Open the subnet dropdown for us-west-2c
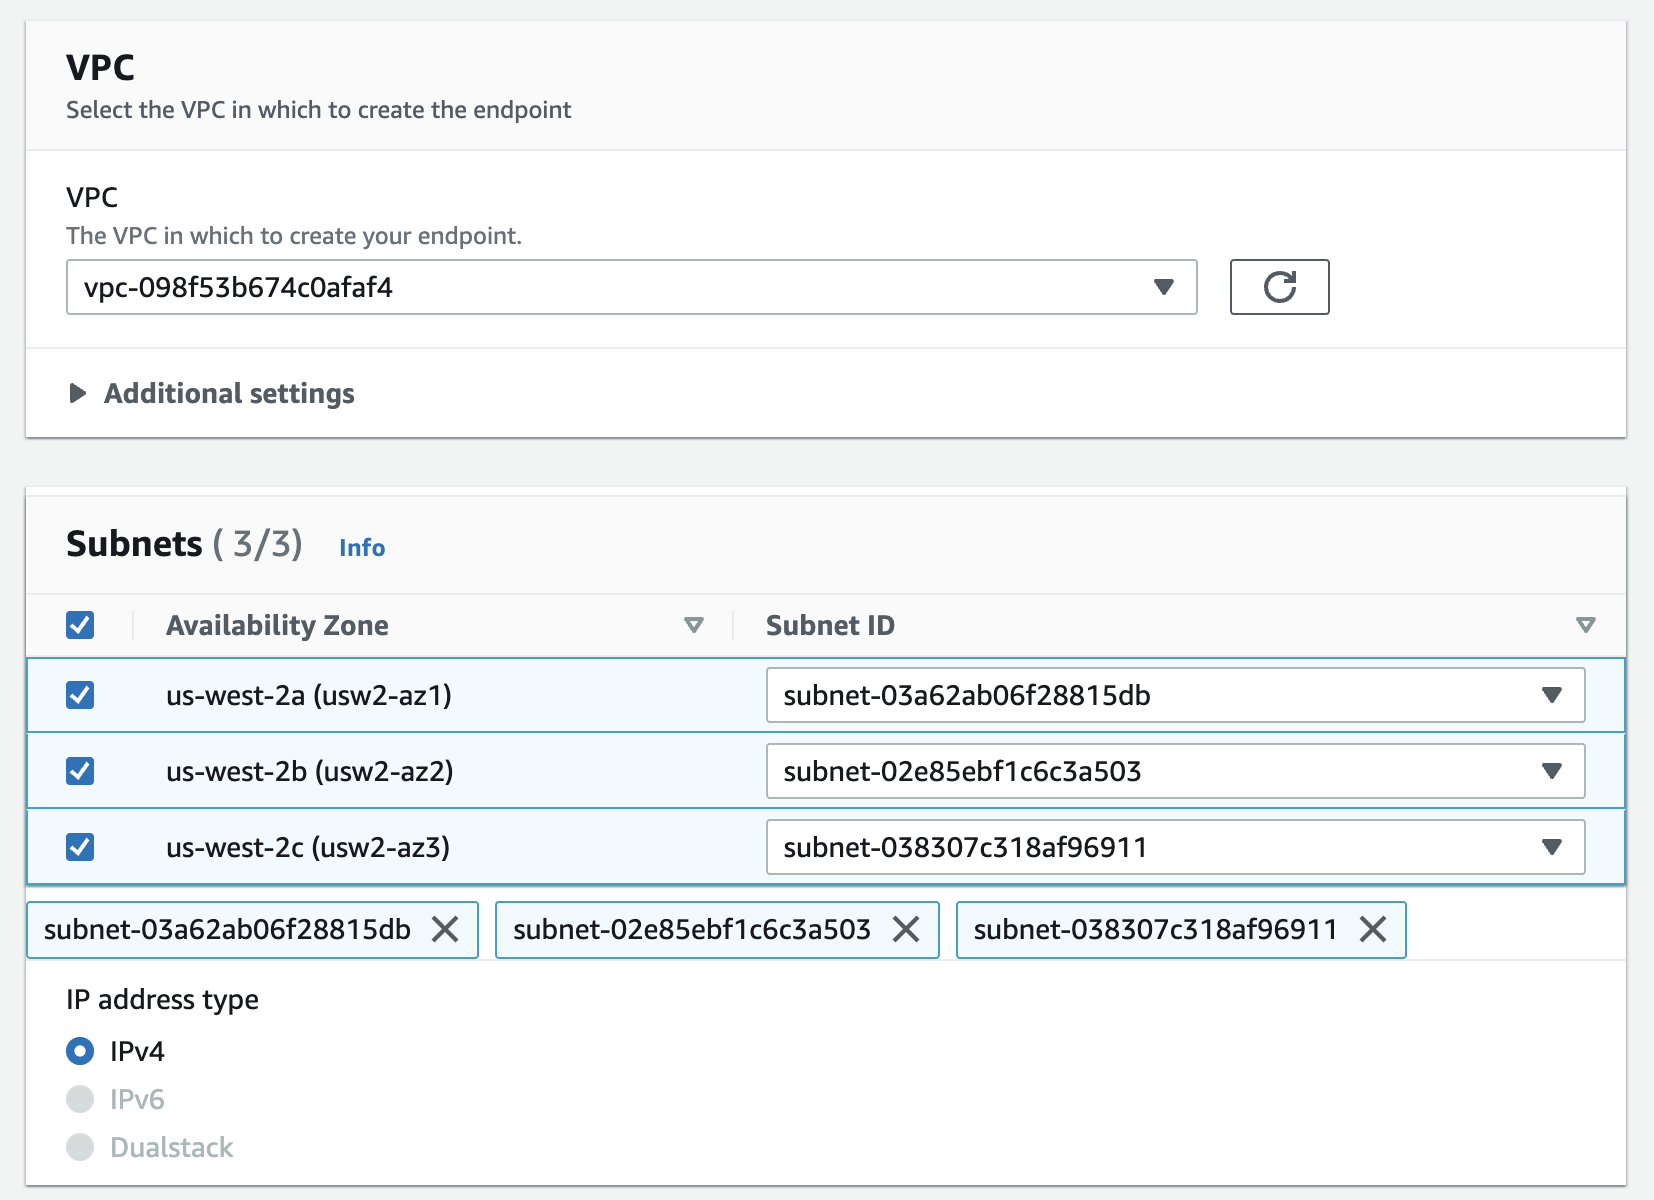Screen dimensions: 1654x1200 tap(1551, 847)
